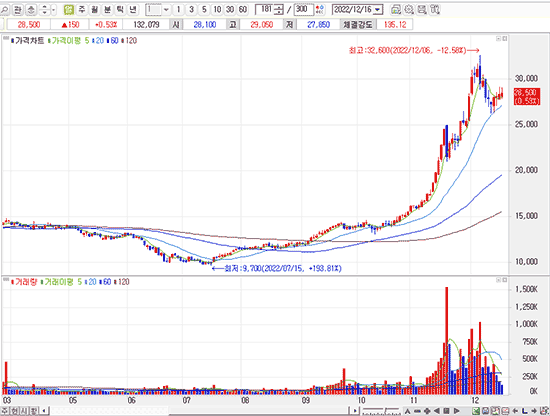Click the 손 icon button in toolbar
This screenshot has width=550, height=416.
pyautogui.click(x=31, y=9)
